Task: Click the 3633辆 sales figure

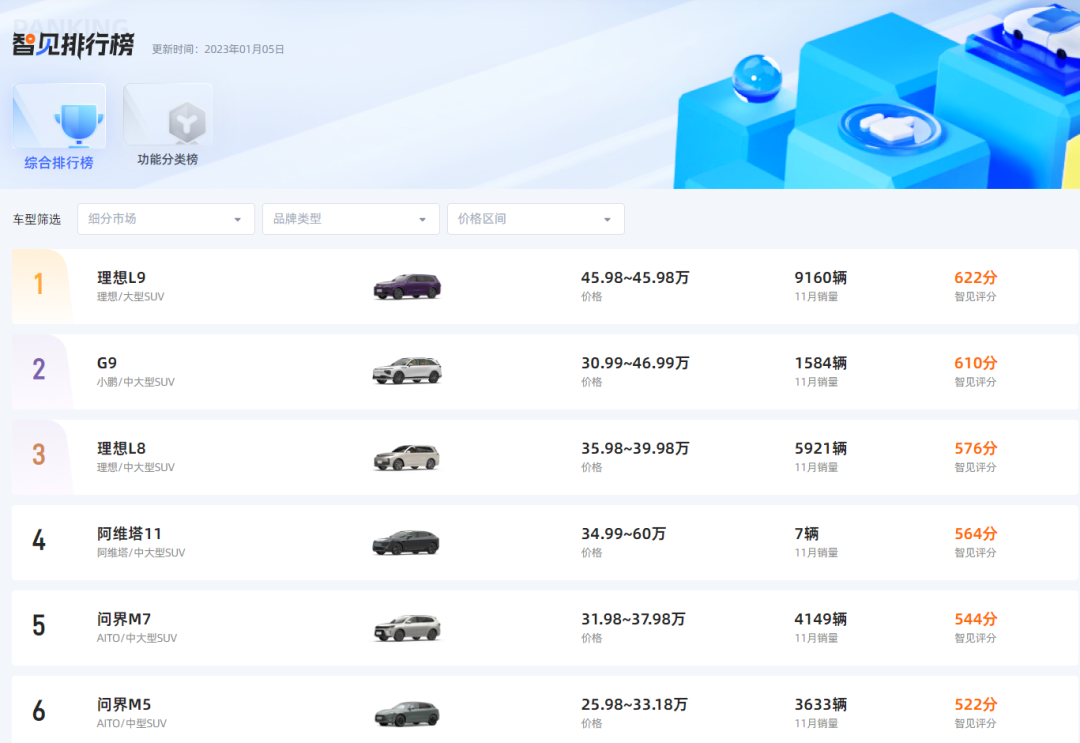Action: point(820,704)
